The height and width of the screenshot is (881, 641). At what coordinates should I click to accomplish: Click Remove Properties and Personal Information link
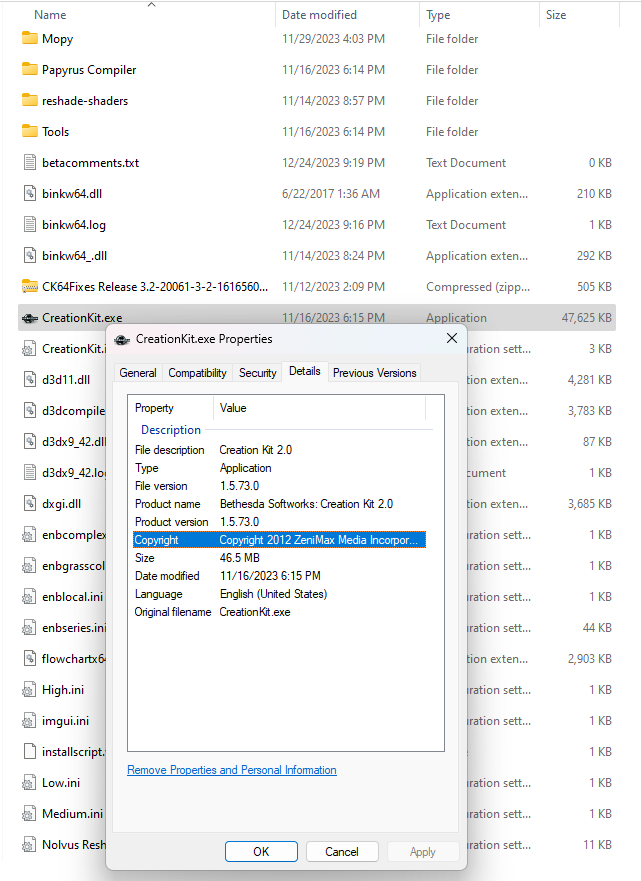231,770
